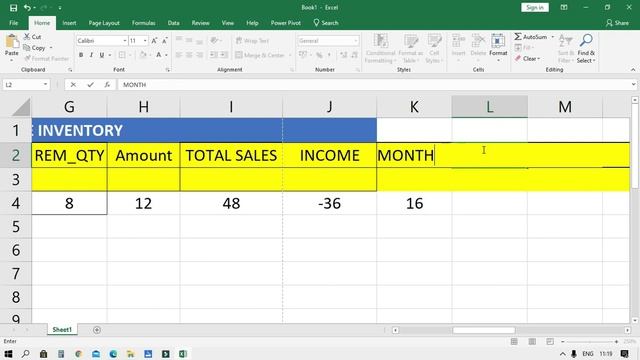Expand the formula bar with its chevron

point(633,84)
